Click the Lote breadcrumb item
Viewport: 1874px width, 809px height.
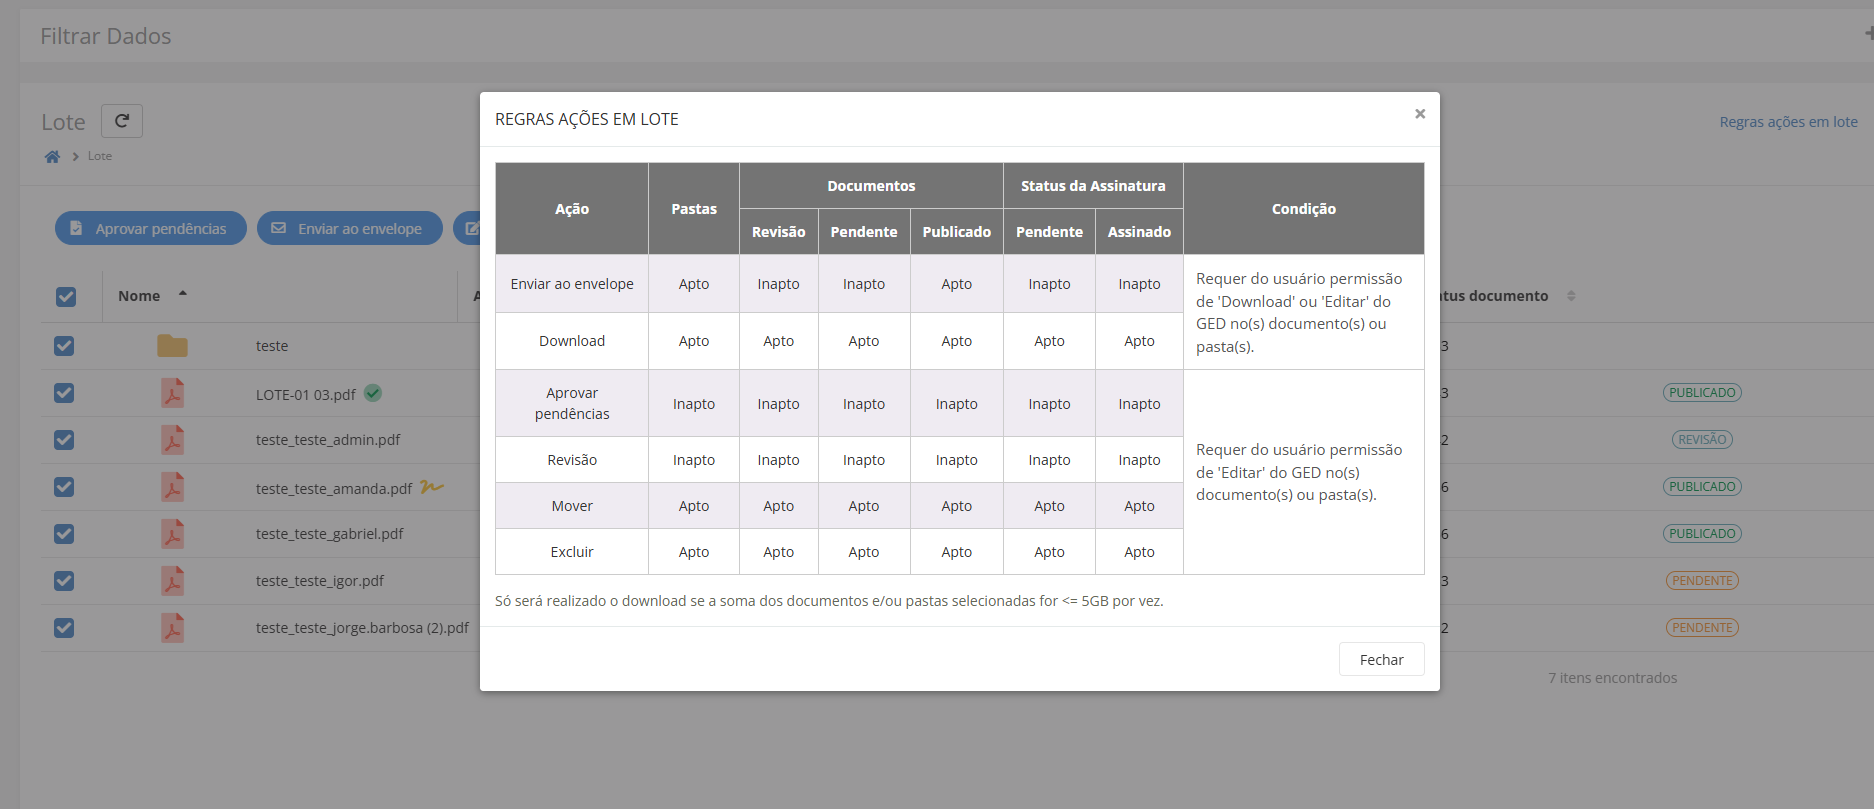pos(100,156)
